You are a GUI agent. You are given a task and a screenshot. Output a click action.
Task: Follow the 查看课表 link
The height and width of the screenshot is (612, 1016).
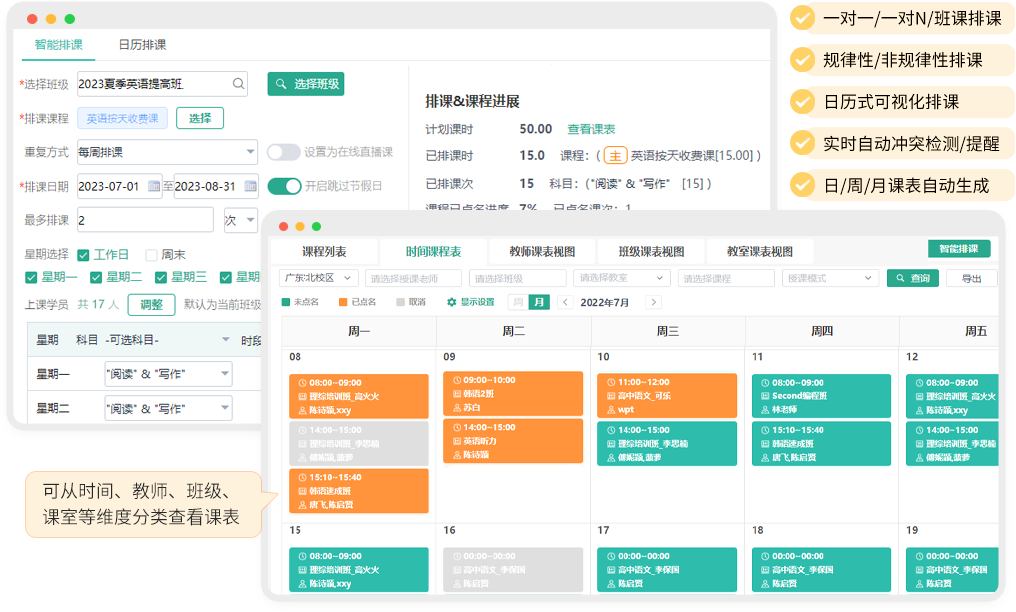591,129
